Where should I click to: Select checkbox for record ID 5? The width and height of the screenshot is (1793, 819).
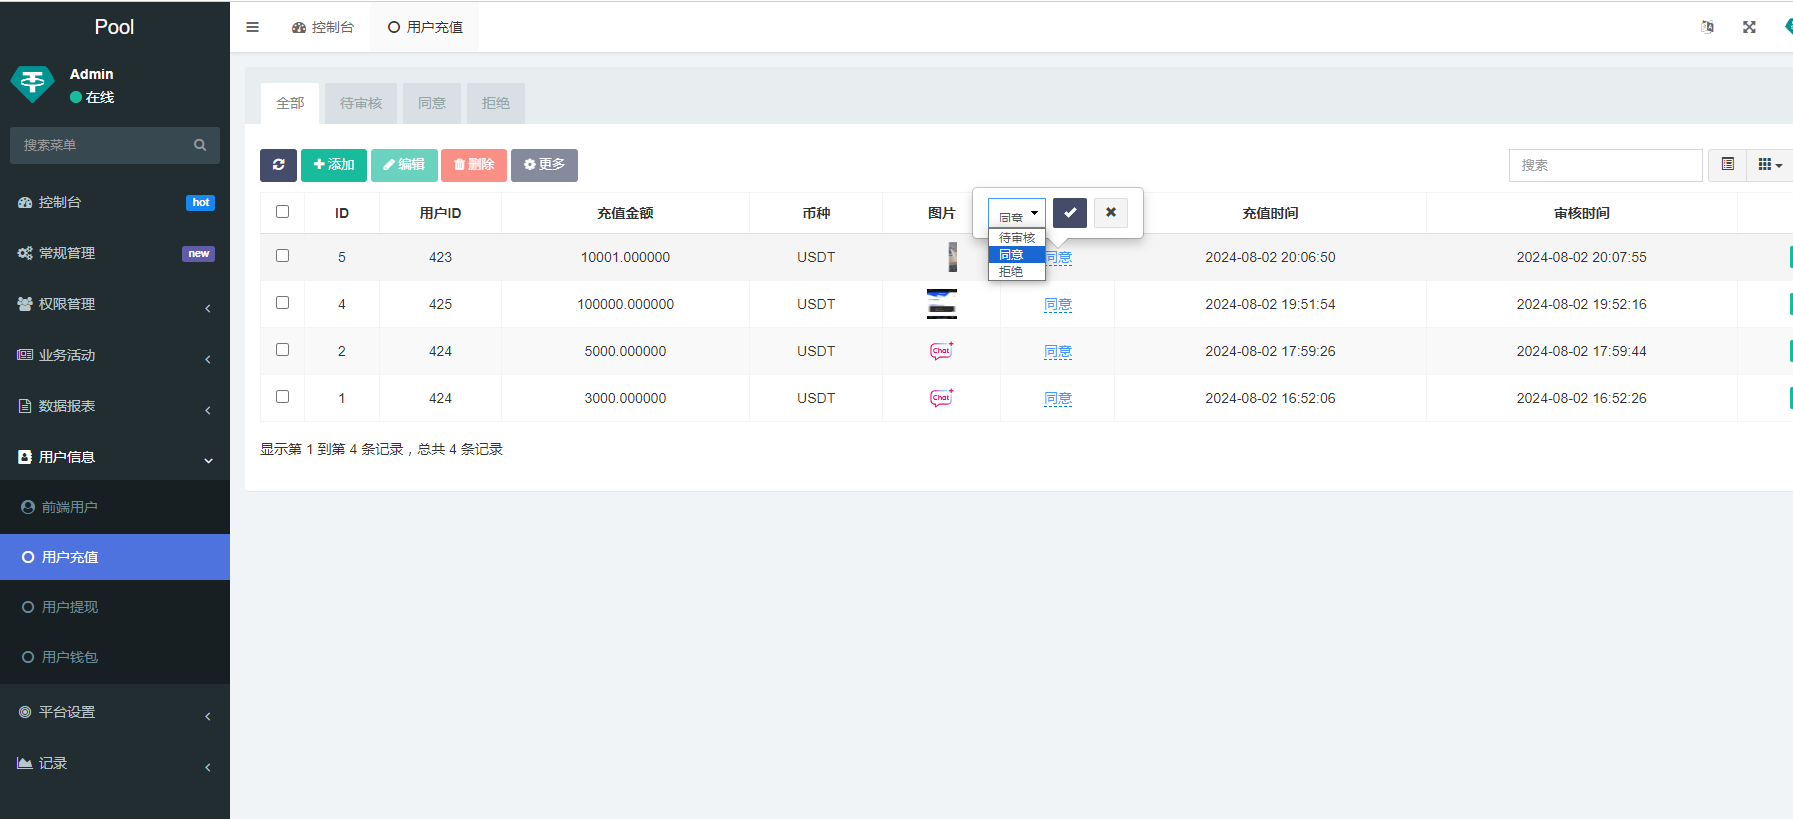[x=282, y=256]
